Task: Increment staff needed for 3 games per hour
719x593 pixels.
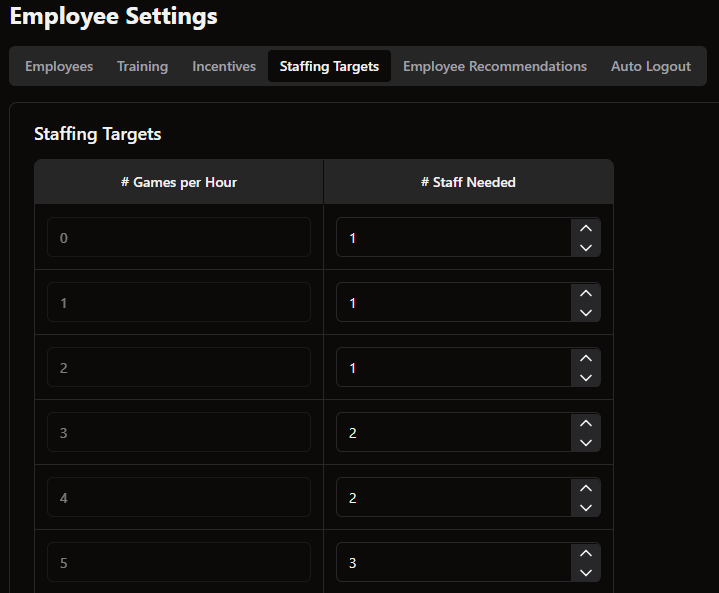Action: coord(586,423)
